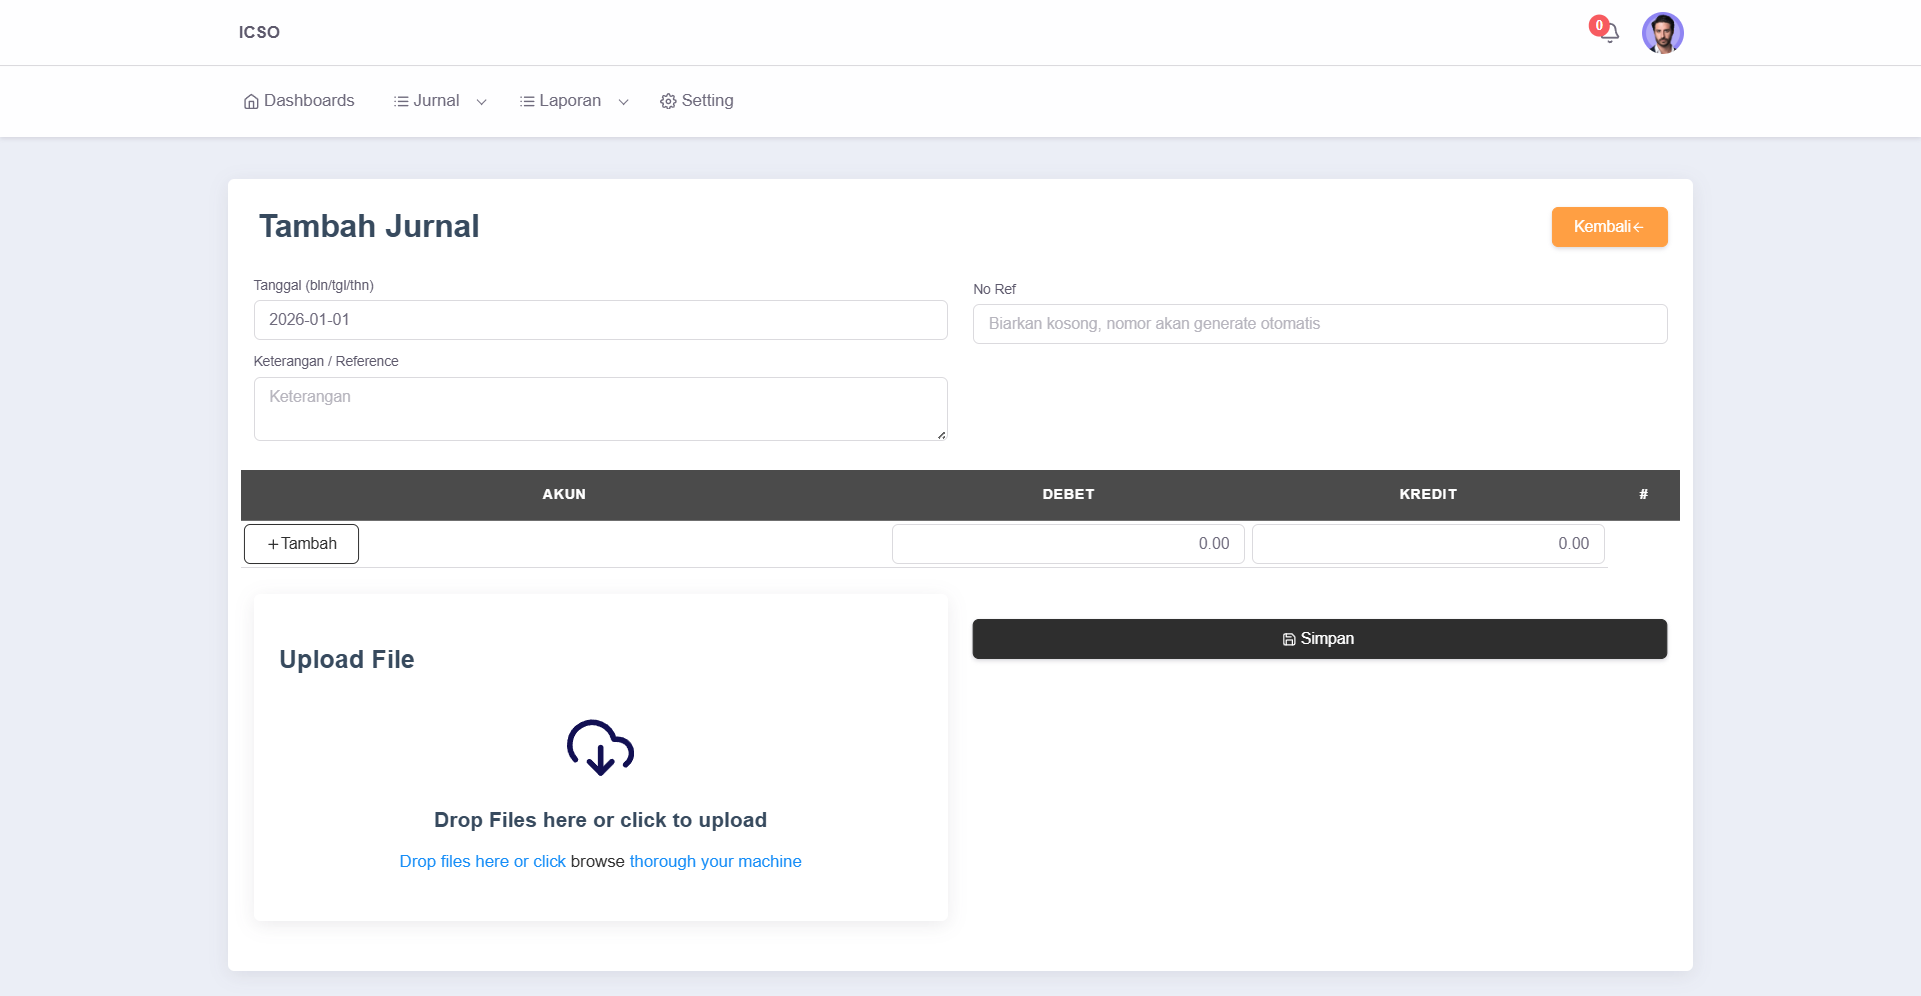This screenshot has width=1921, height=996.
Task: Add a row with Tambah button
Action: click(301, 544)
